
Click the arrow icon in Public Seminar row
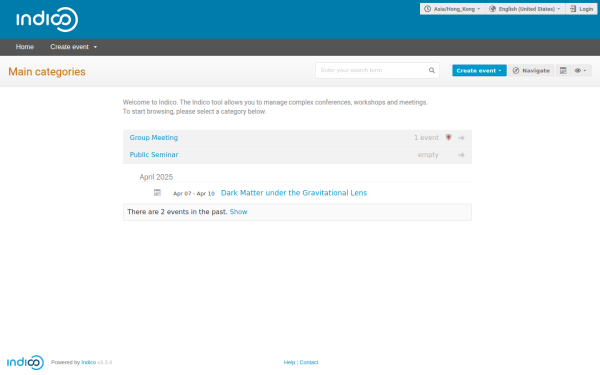(x=461, y=155)
